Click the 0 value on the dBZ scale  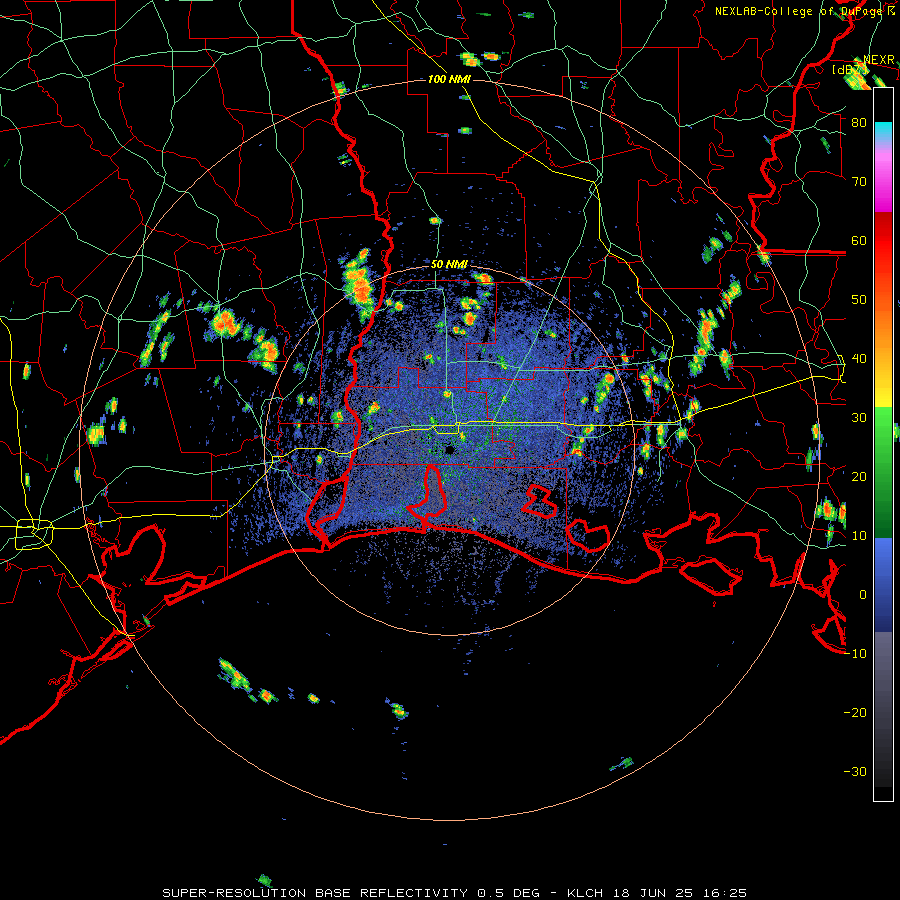click(863, 595)
